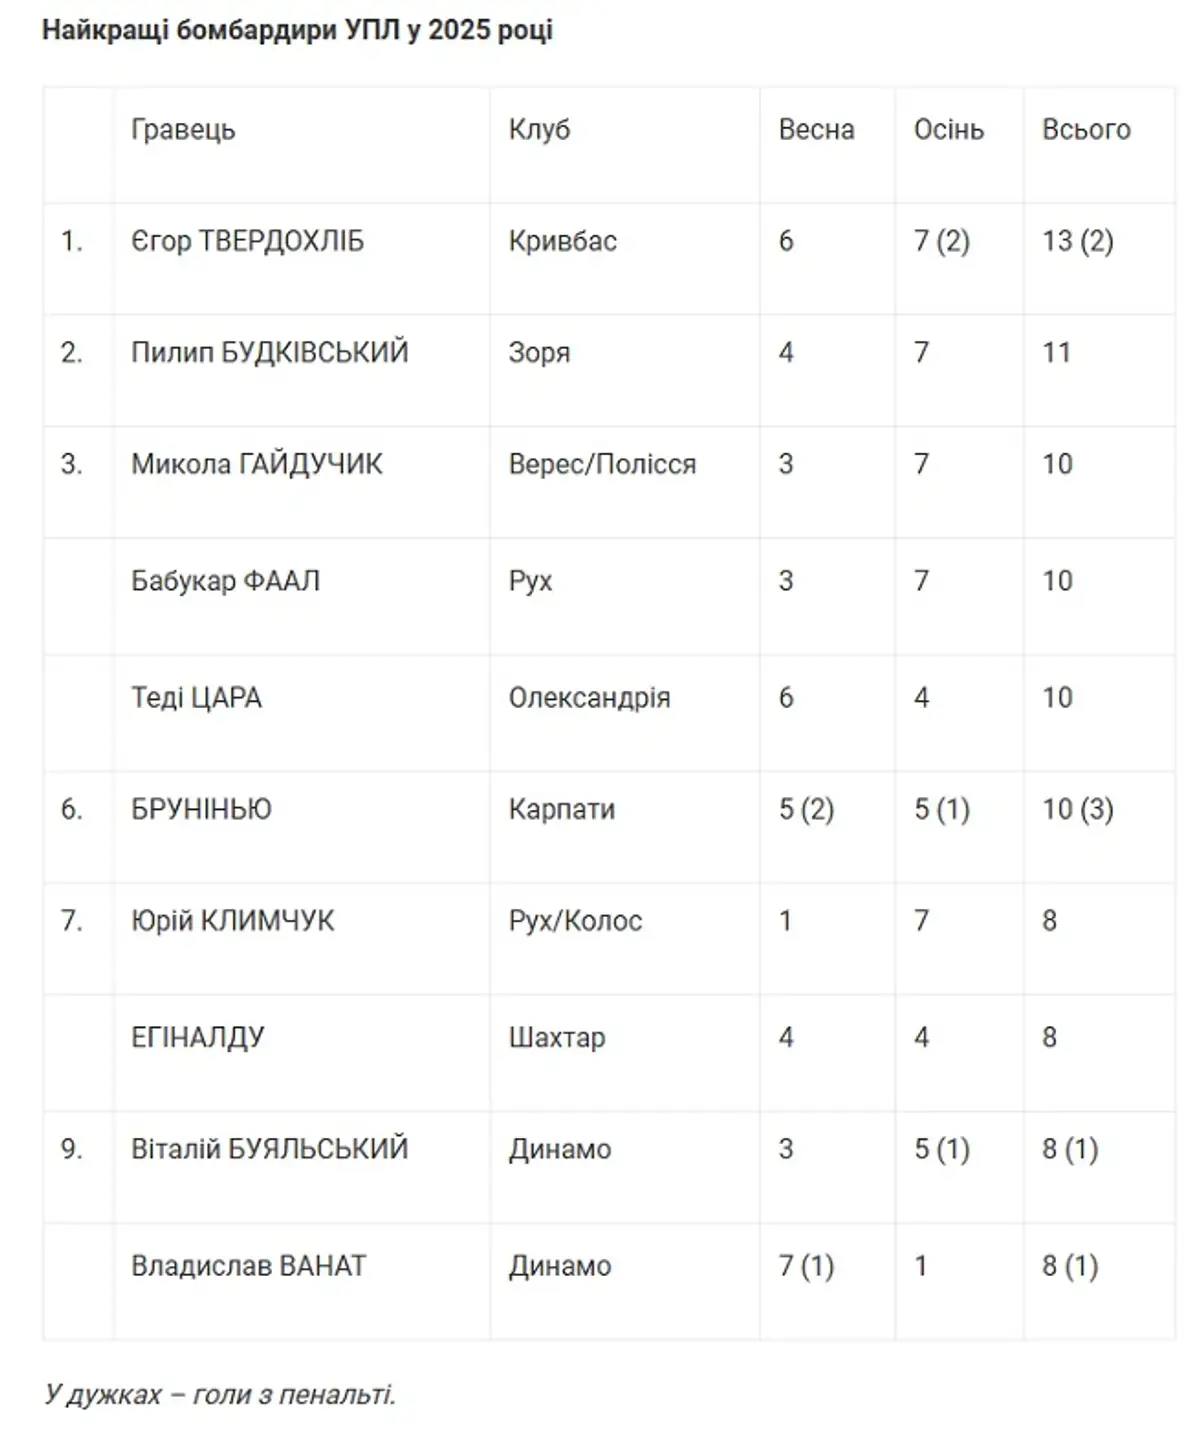Click the Кривбас club cell
This screenshot has width=1200, height=1438.
(x=562, y=241)
